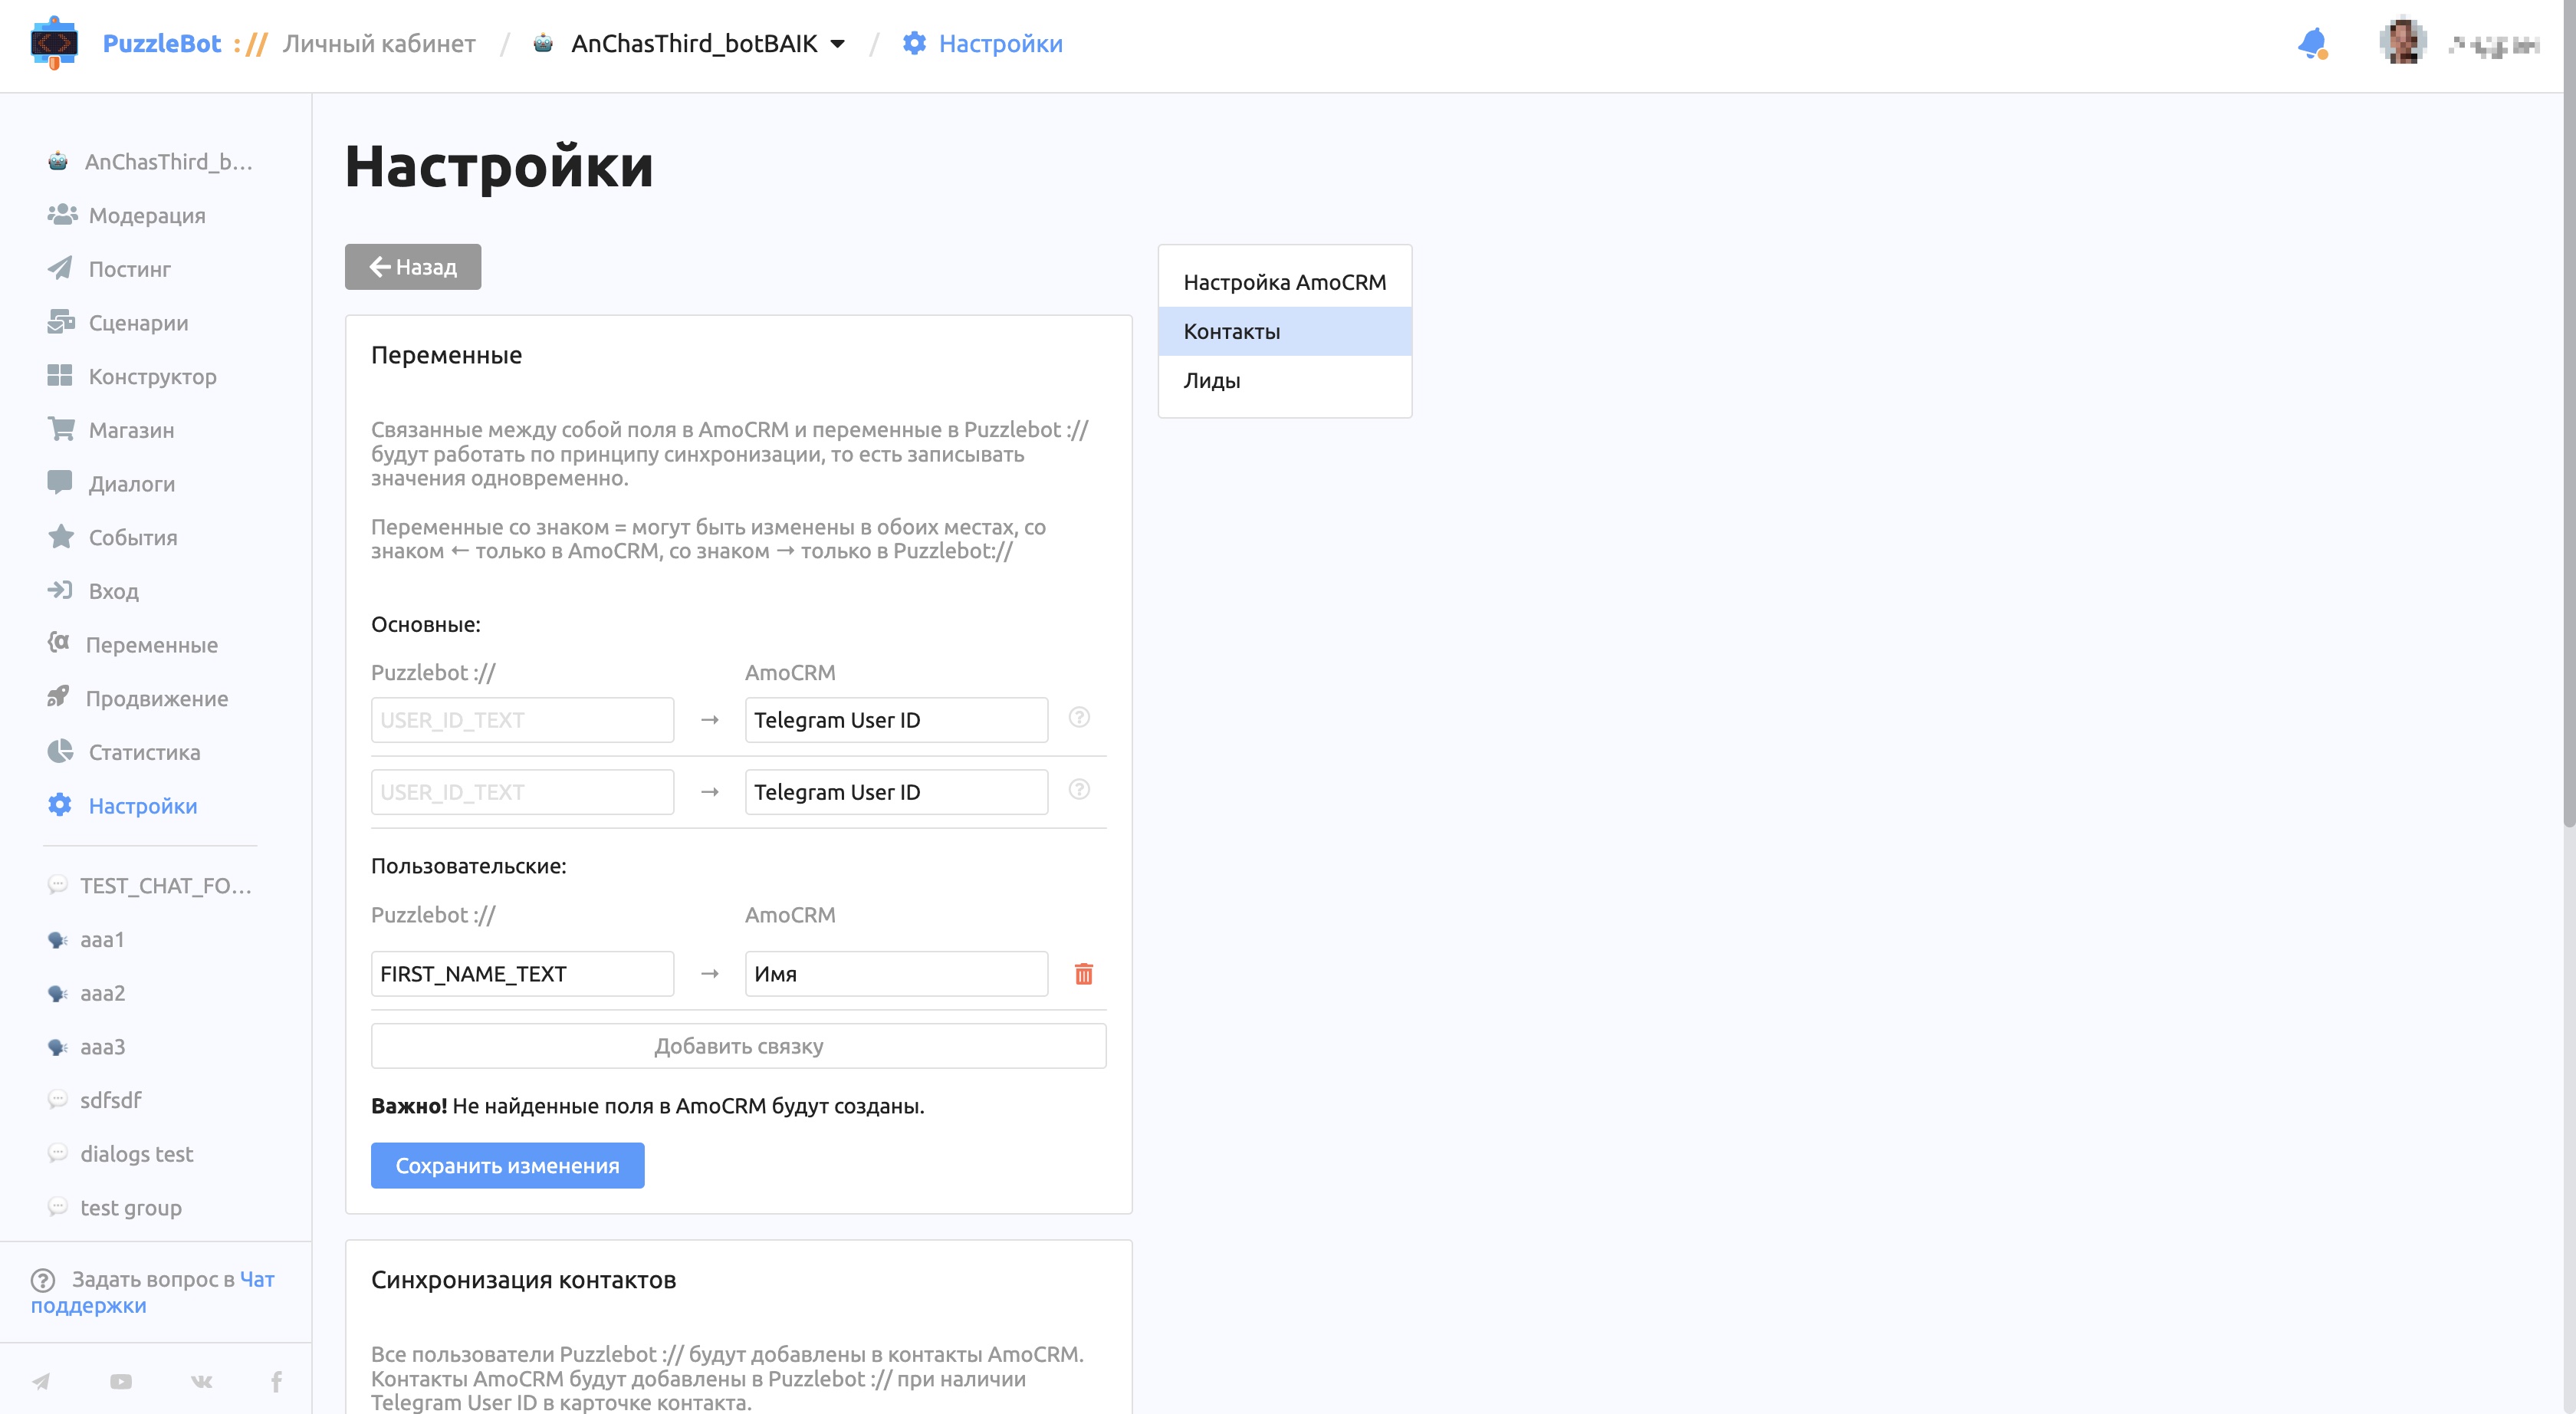Click the question mark support icon
2576x1414 pixels.
coord(43,1280)
